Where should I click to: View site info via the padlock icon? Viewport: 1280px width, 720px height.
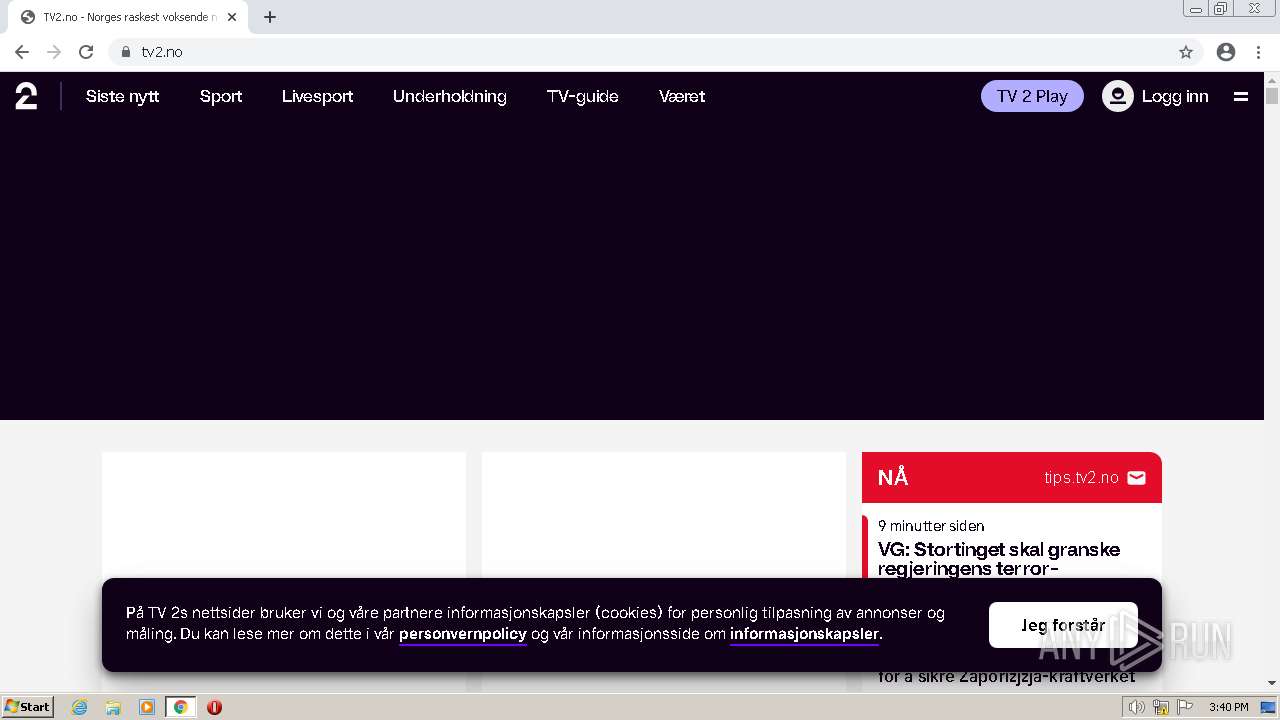pos(126,52)
